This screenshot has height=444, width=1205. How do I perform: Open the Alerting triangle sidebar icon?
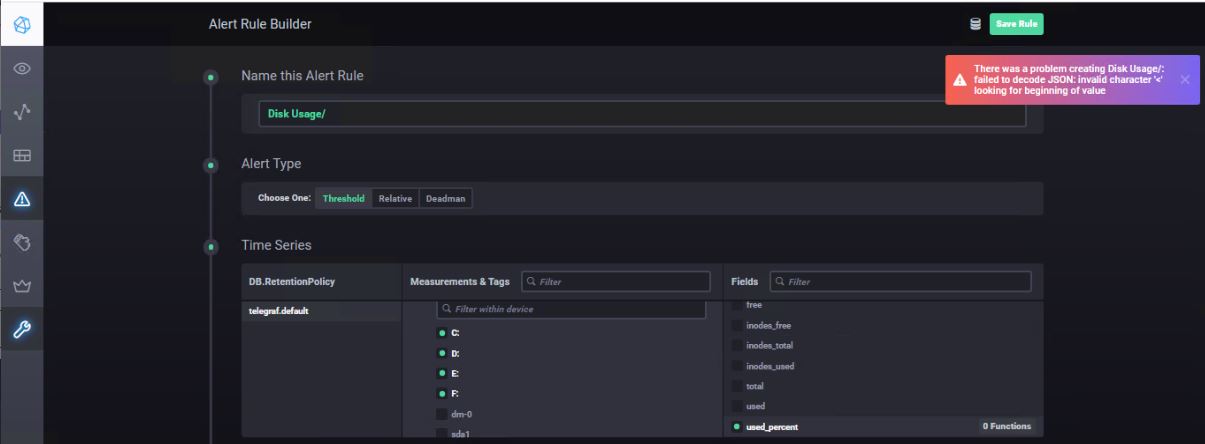[22, 198]
